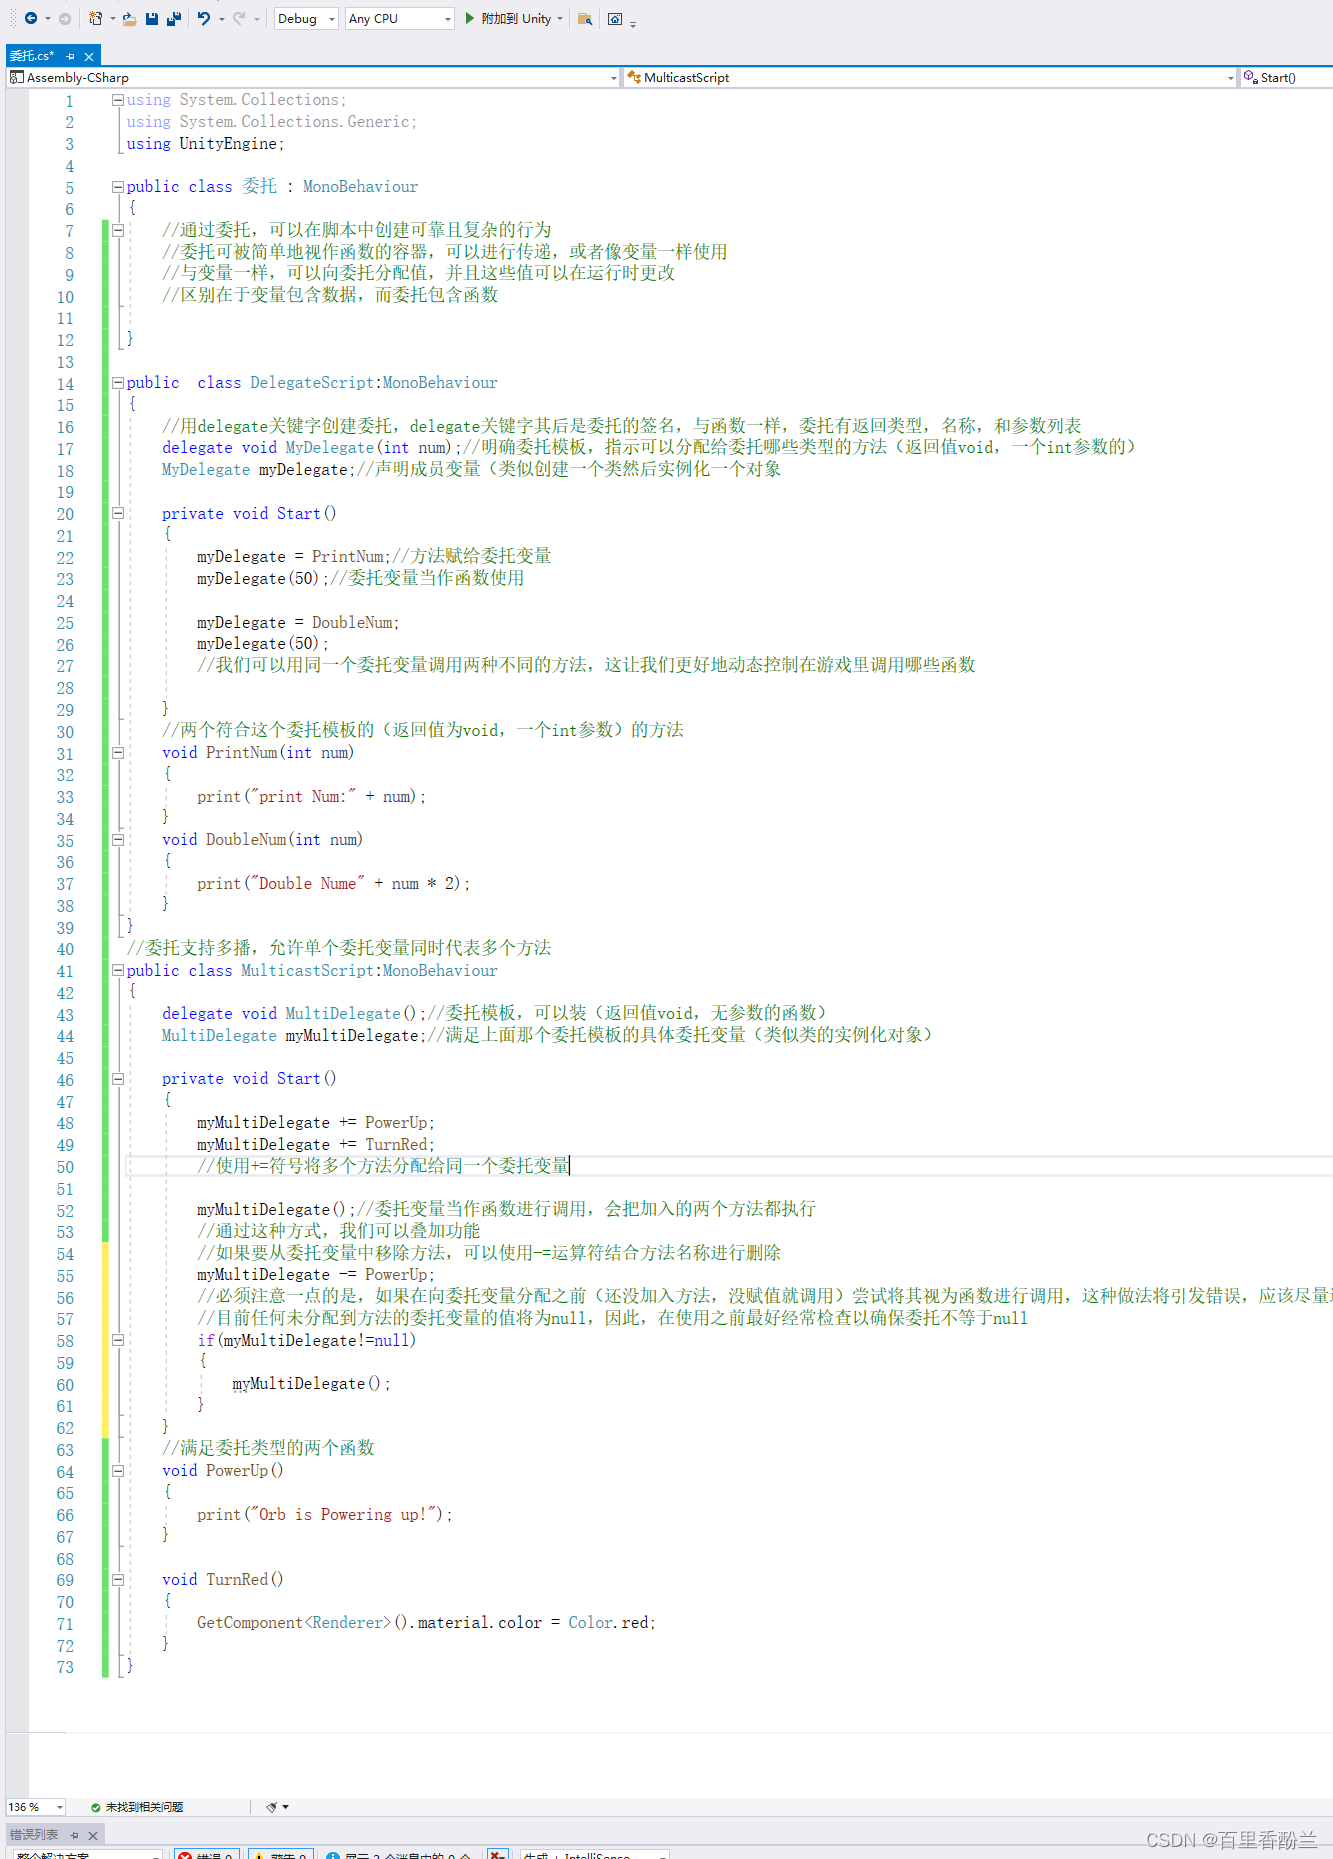Click void PrintNum(int num) declaration
Screen dimensions: 1333x1859
258,753
